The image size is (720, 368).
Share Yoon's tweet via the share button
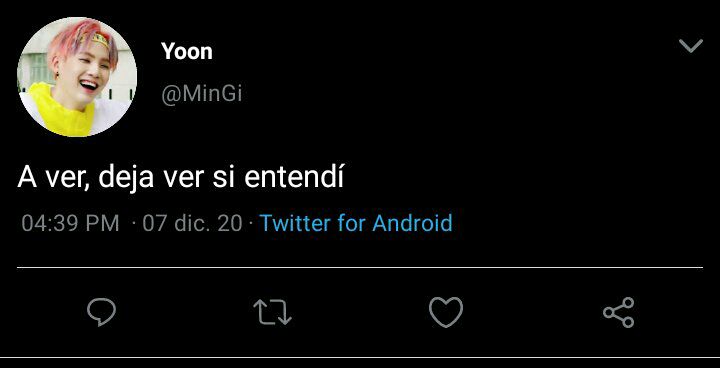point(619,312)
